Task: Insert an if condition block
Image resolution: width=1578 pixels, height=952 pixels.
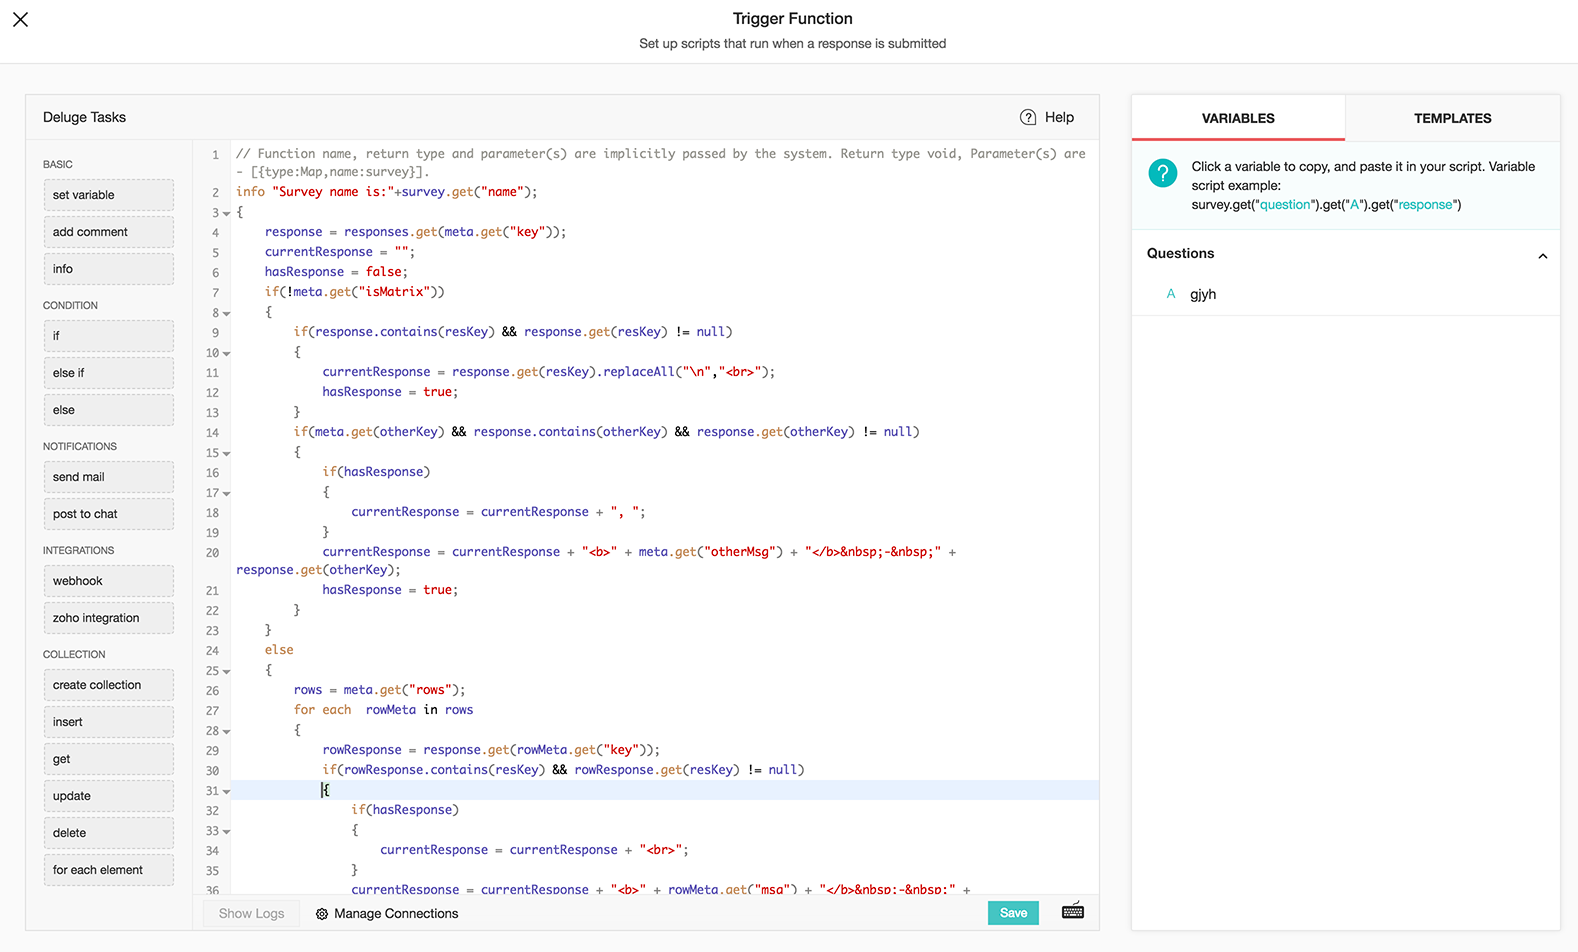Action: point(108,336)
